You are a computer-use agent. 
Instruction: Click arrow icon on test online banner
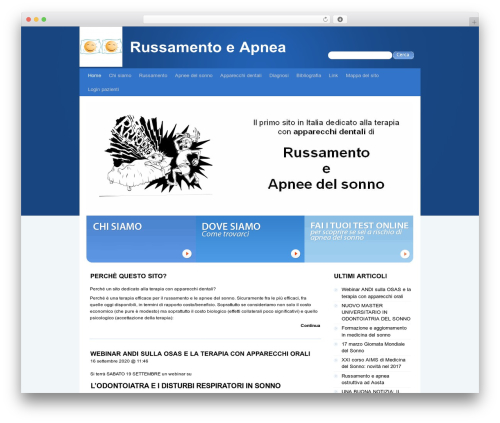coord(405,254)
